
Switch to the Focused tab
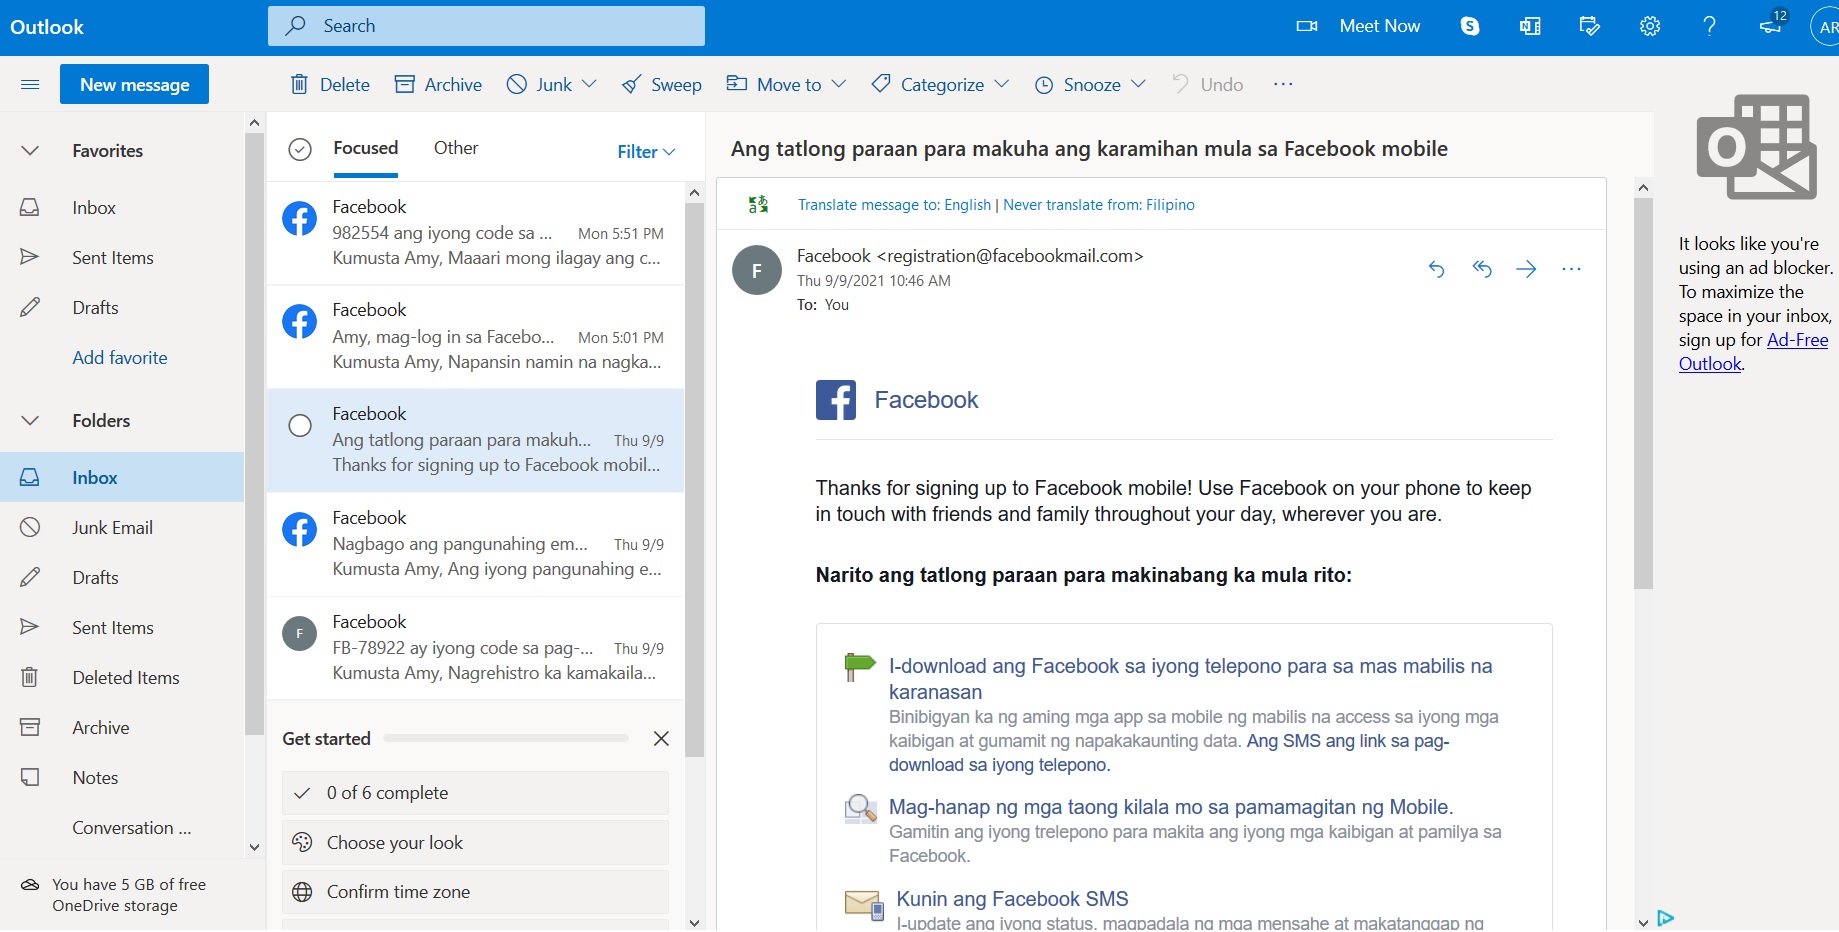[366, 148]
